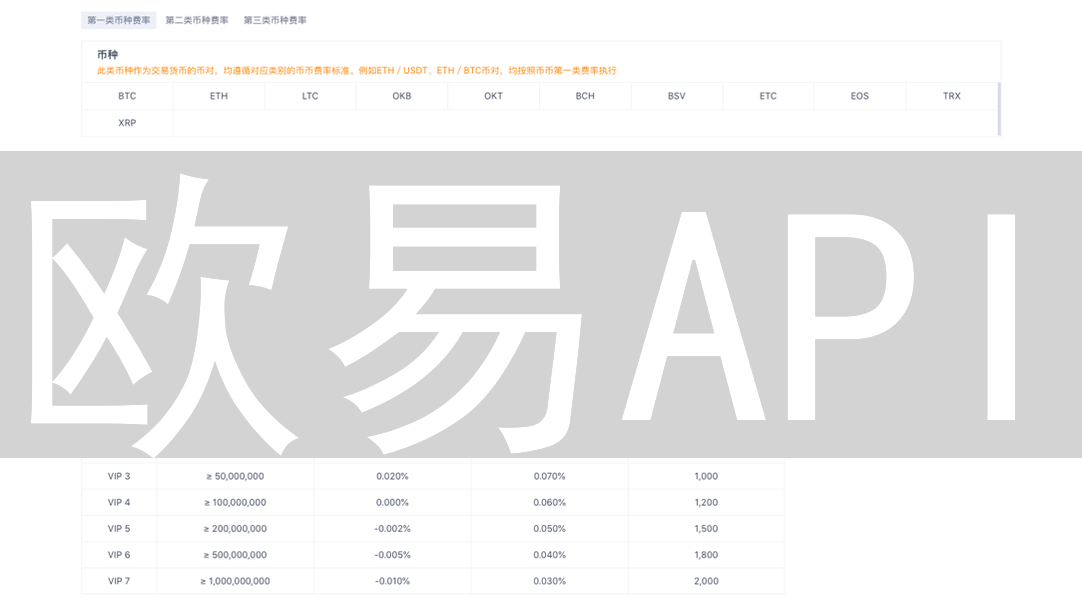
Task: Select the VIP 5 row label
Action: 119,528
